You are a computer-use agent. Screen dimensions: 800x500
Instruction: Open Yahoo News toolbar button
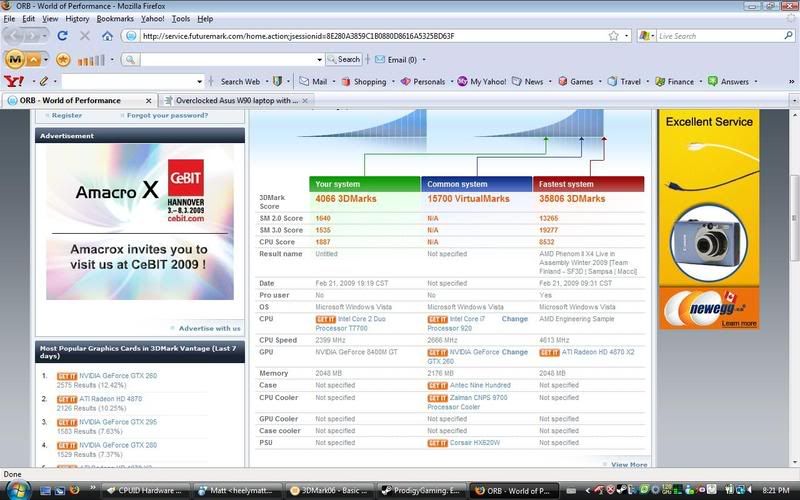[528, 81]
